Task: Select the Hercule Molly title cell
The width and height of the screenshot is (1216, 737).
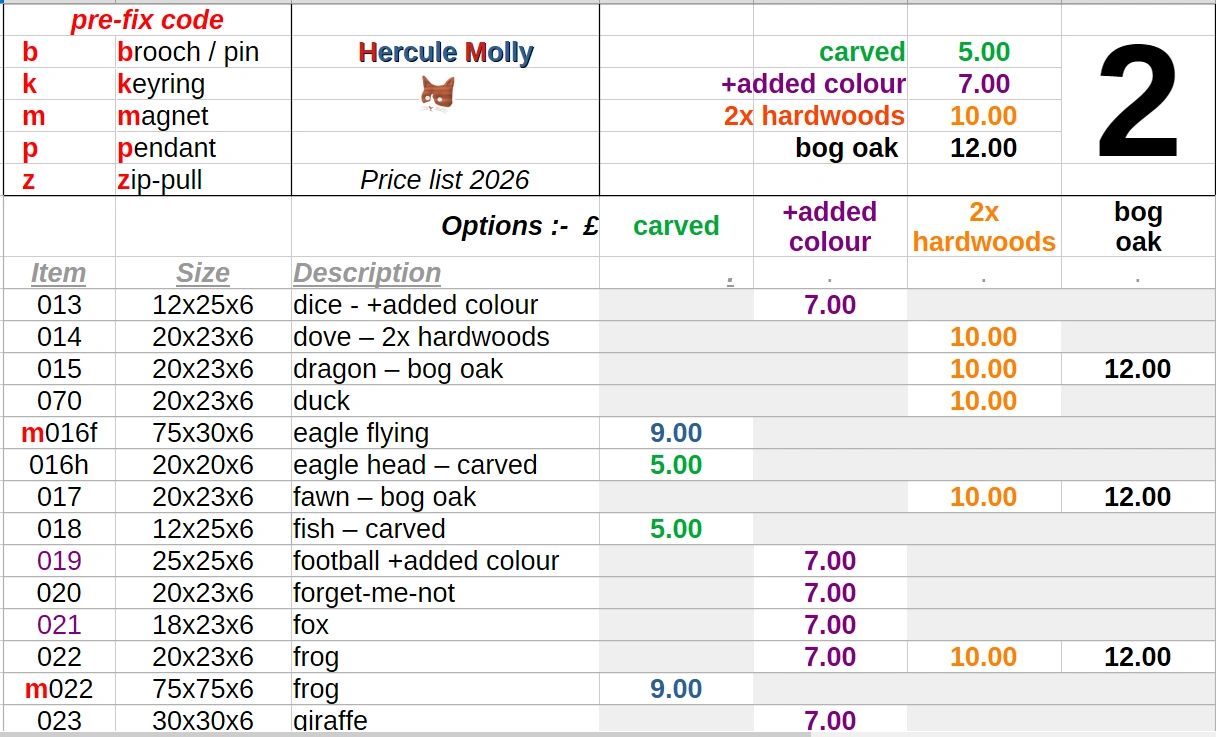Action: [446, 52]
